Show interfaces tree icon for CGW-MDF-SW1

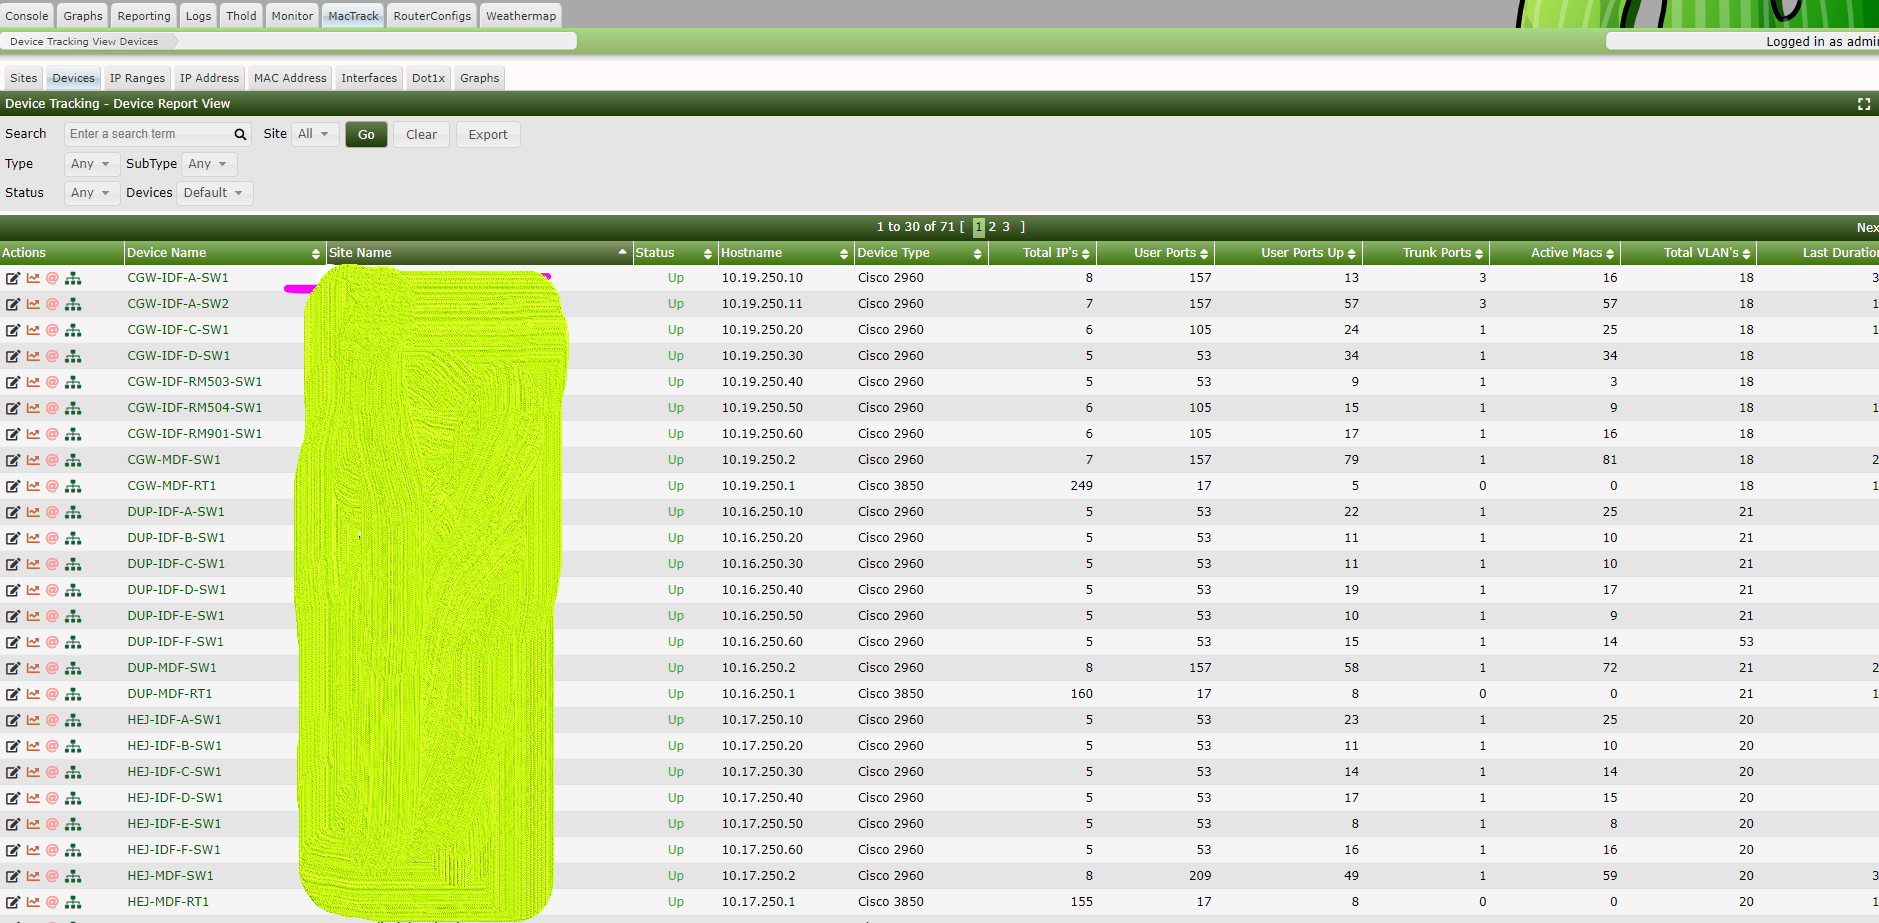(73, 460)
